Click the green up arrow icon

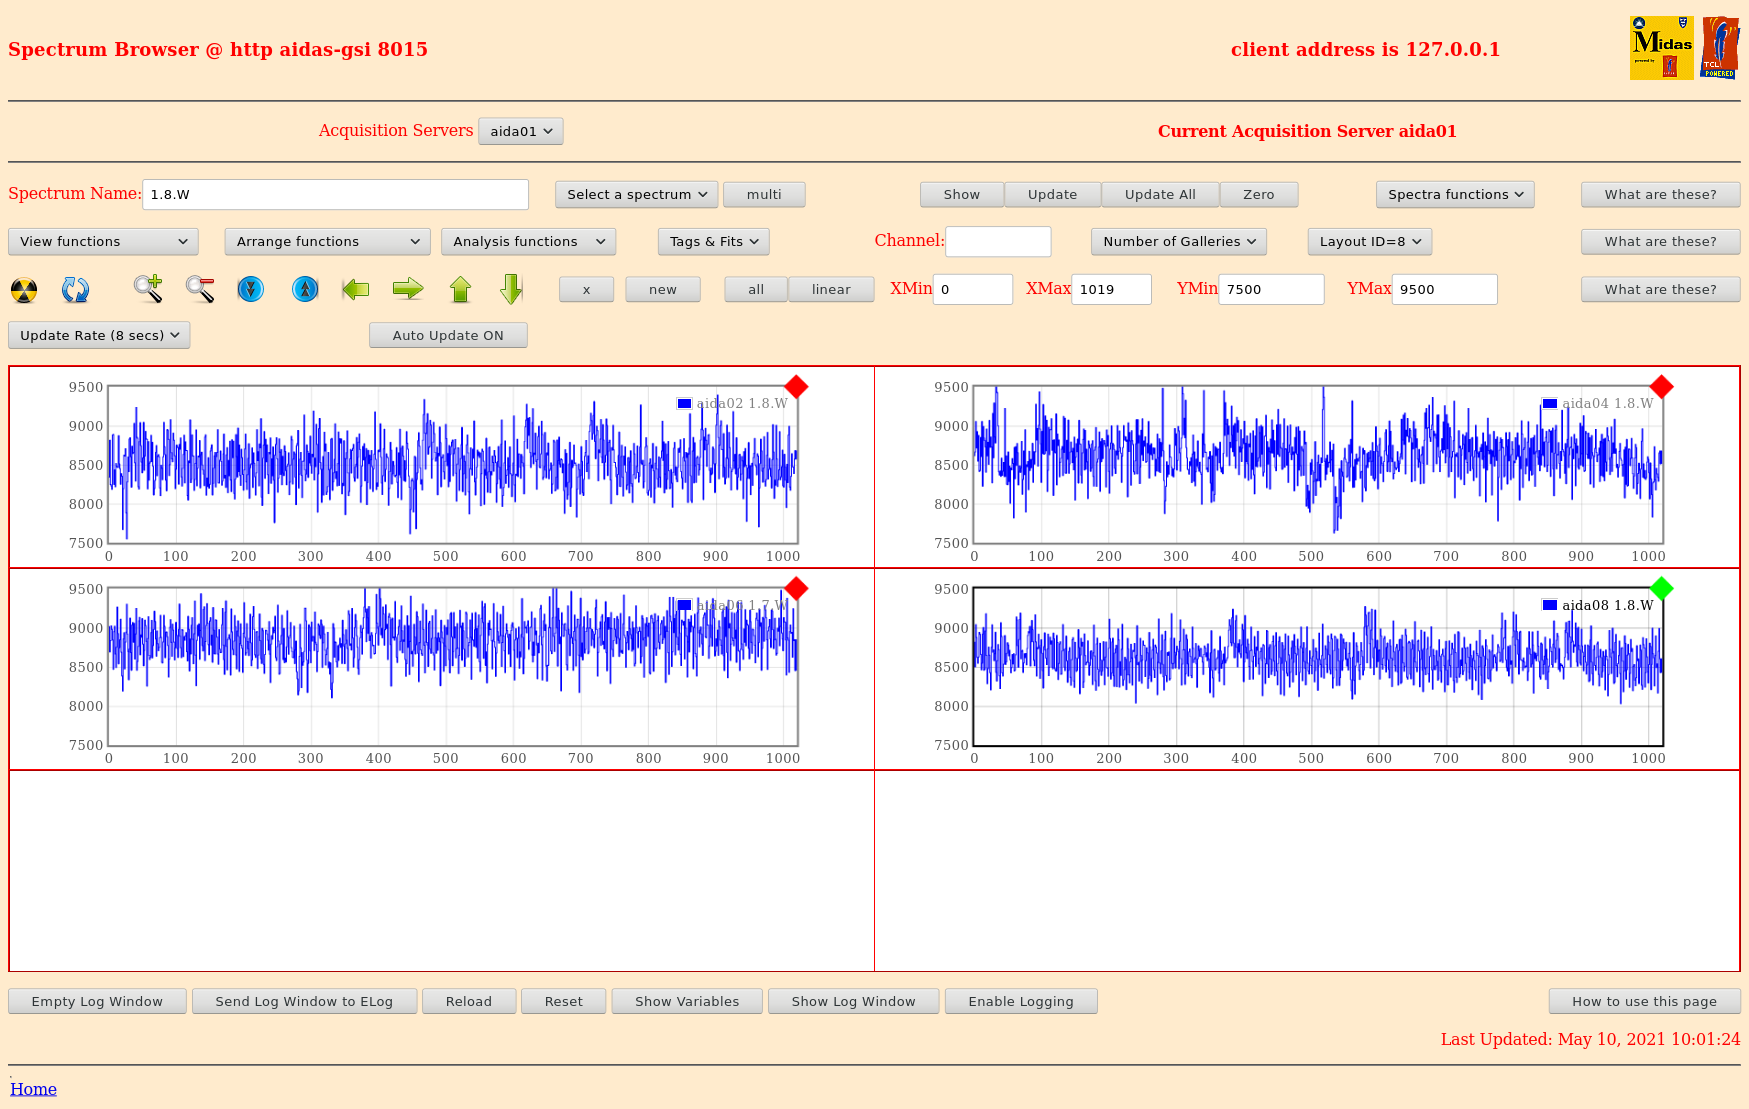460,290
